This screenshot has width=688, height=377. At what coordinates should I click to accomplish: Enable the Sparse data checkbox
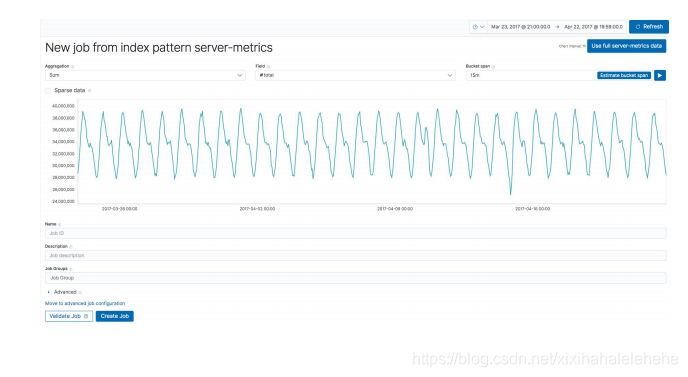coord(48,91)
